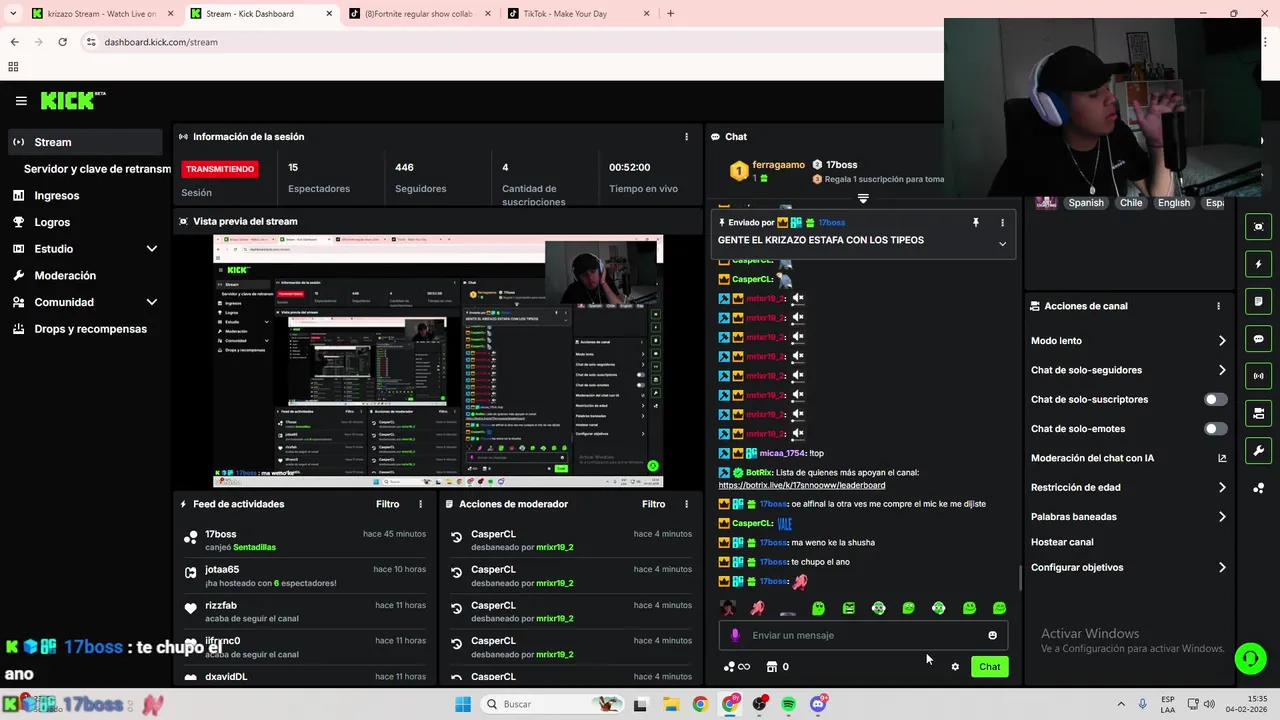Expand Chat de solo-seguidores settings
The height and width of the screenshot is (720, 1280).
(1128, 370)
